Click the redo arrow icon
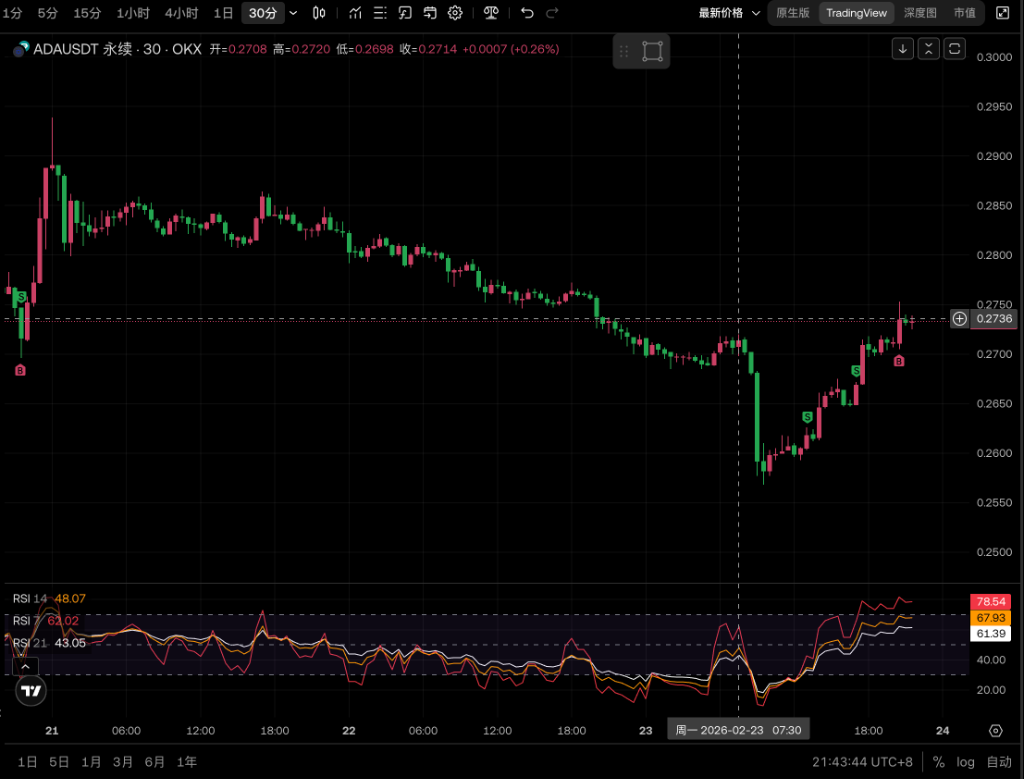The width and height of the screenshot is (1024, 779). coord(553,13)
